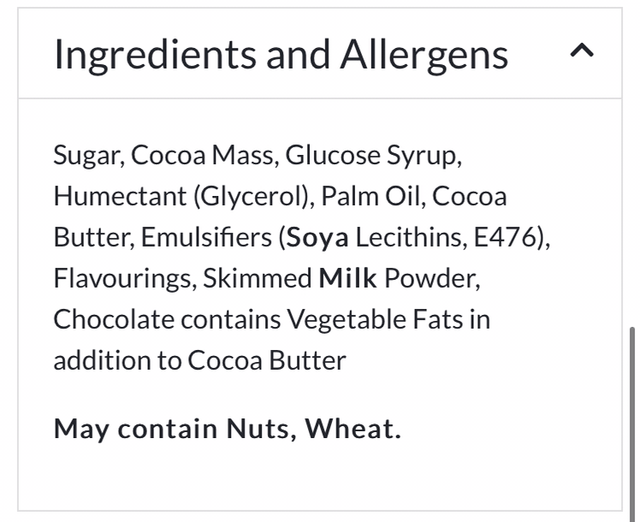Click the bold word Soya
Viewport: 640px width, 522px height.
pos(313,237)
